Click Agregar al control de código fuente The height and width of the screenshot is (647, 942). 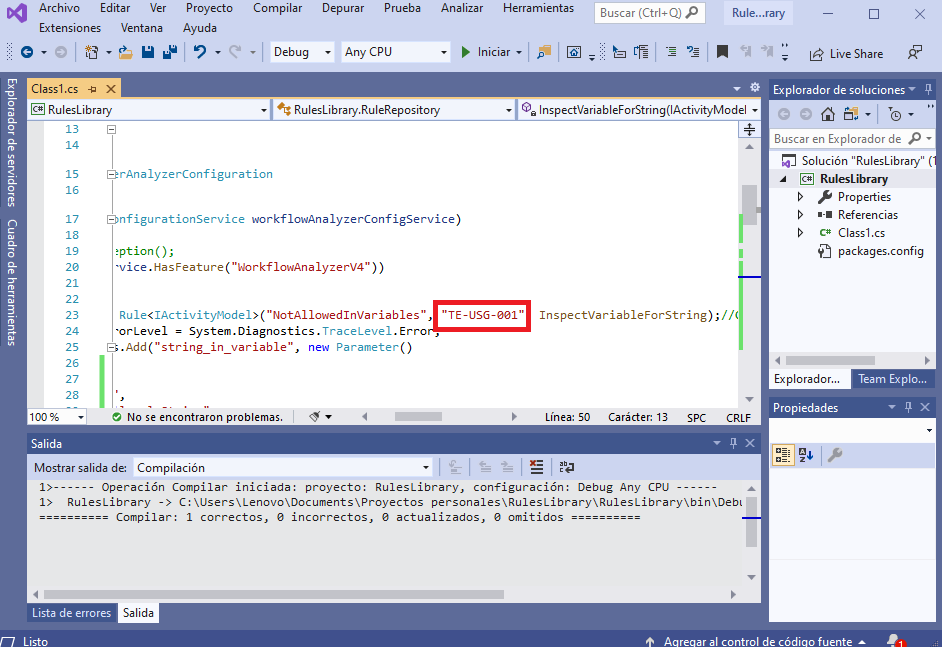tap(758, 642)
